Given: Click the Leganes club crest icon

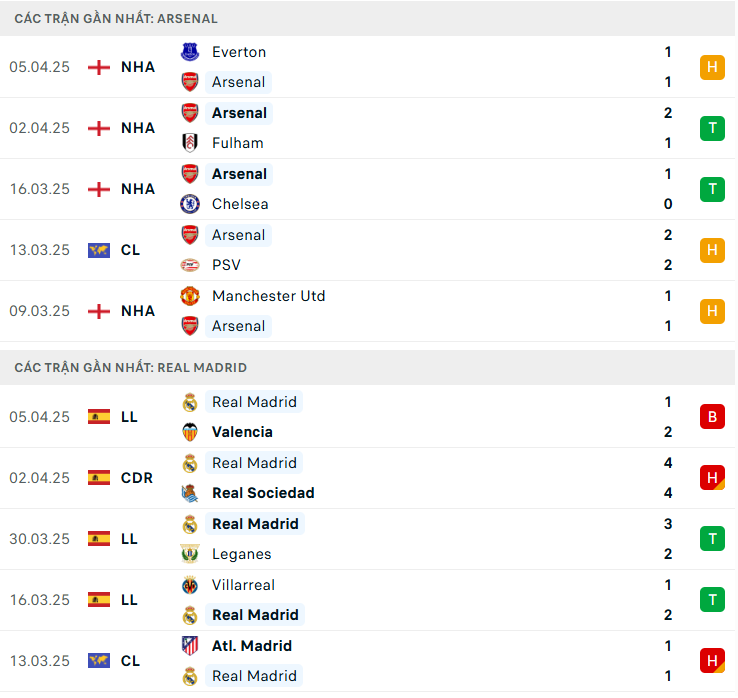Looking at the screenshot, I should [190, 554].
